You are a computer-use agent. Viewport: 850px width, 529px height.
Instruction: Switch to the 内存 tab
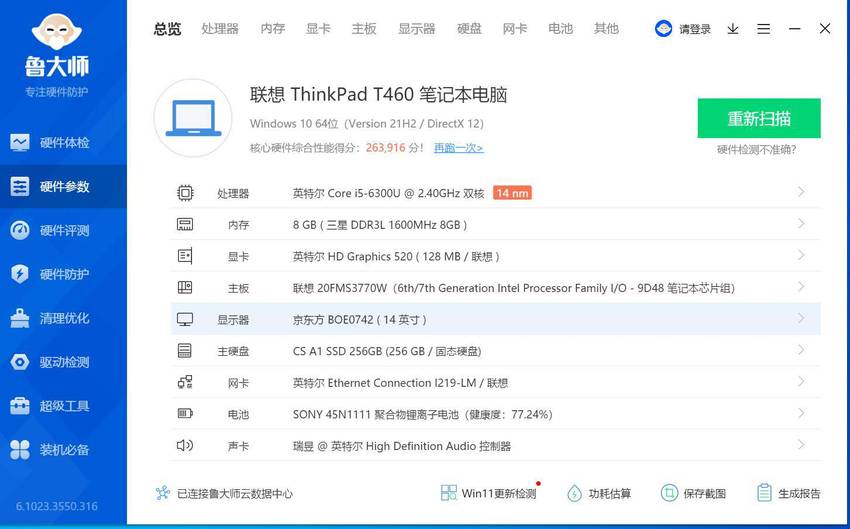pos(273,29)
